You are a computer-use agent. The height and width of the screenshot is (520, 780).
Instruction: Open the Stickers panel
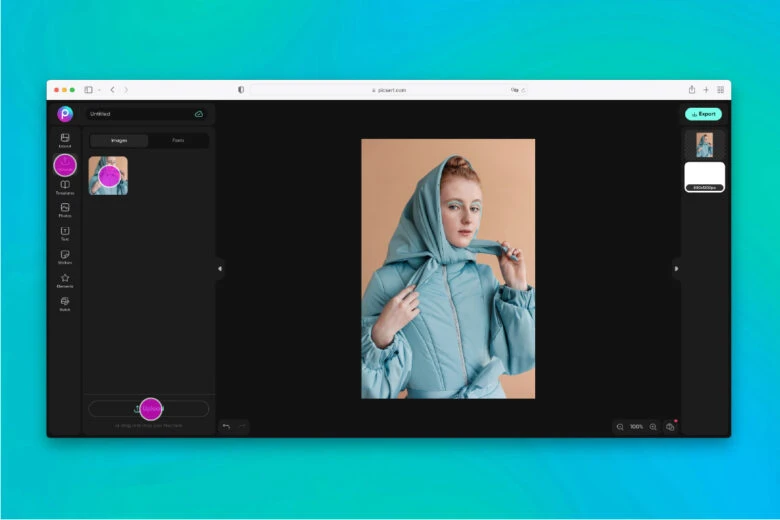(x=65, y=257)
